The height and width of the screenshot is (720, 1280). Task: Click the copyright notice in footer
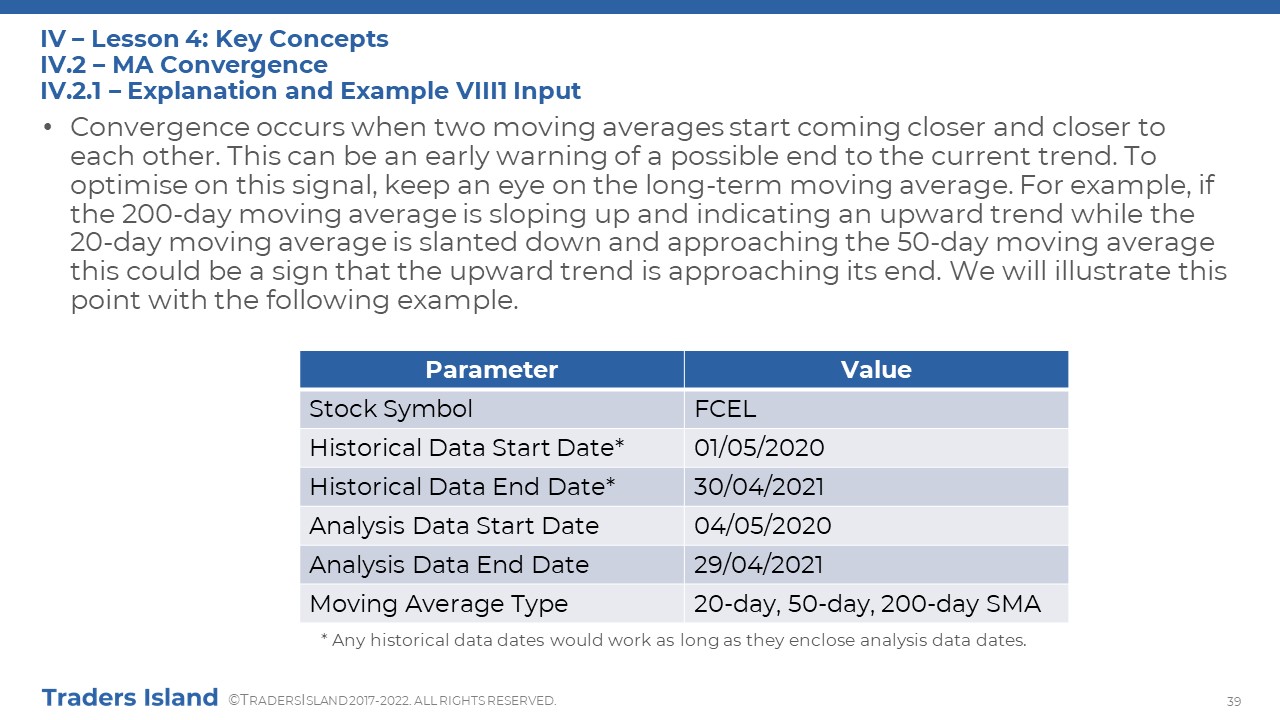pos(393,701)
